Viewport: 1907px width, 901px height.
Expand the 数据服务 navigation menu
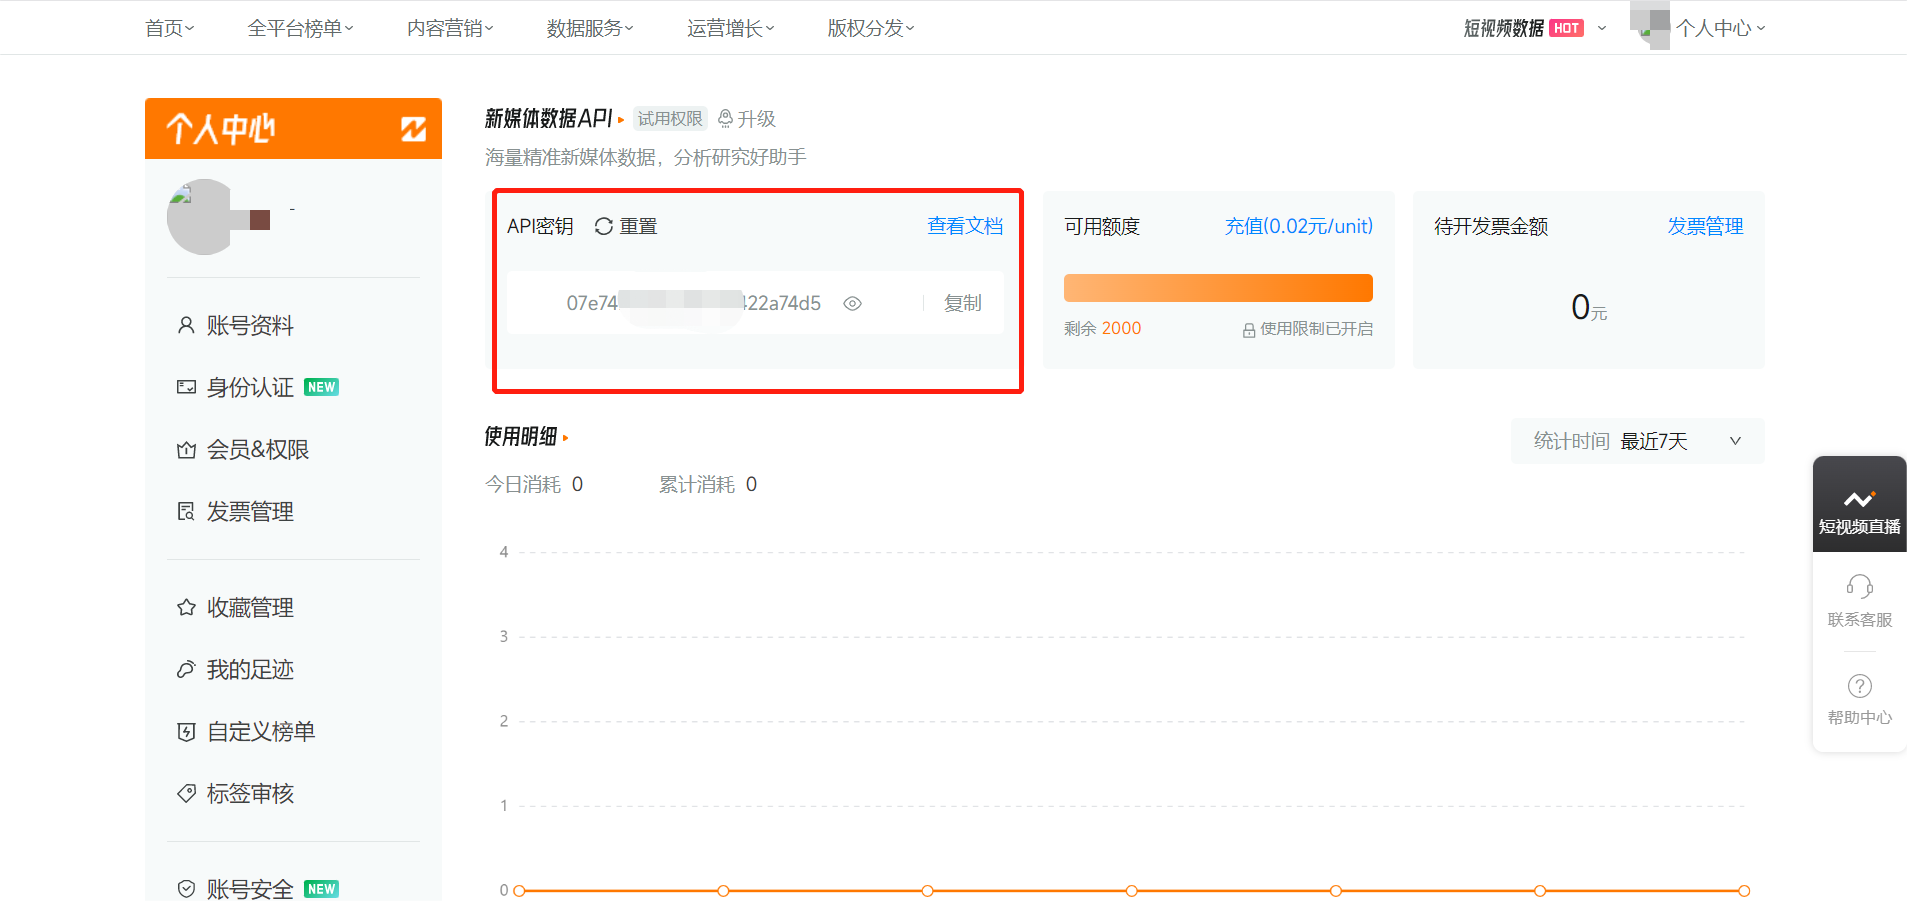click(590, 28)
